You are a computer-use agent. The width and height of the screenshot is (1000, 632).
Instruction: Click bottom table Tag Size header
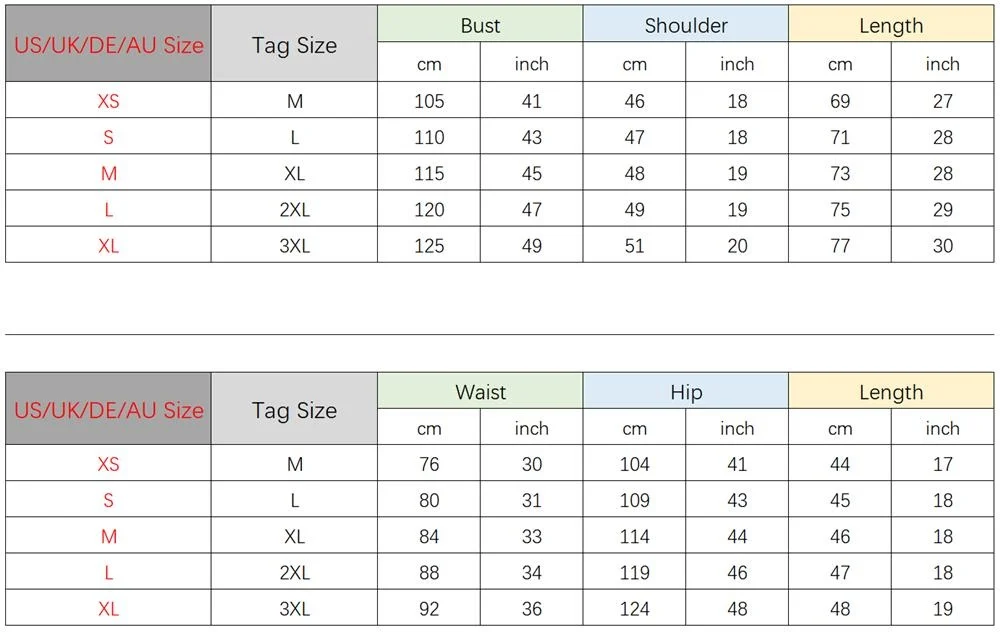pos(294,409)
